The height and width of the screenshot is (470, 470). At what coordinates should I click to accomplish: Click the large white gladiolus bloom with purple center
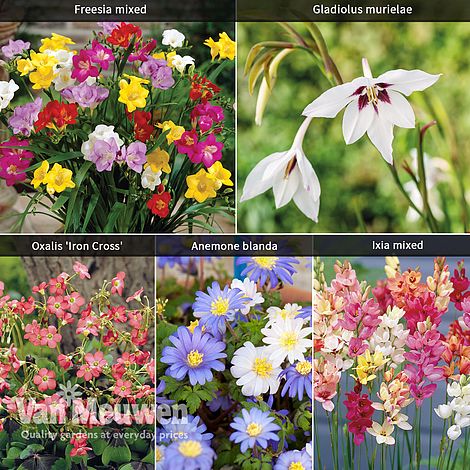[x=372, y=108]
